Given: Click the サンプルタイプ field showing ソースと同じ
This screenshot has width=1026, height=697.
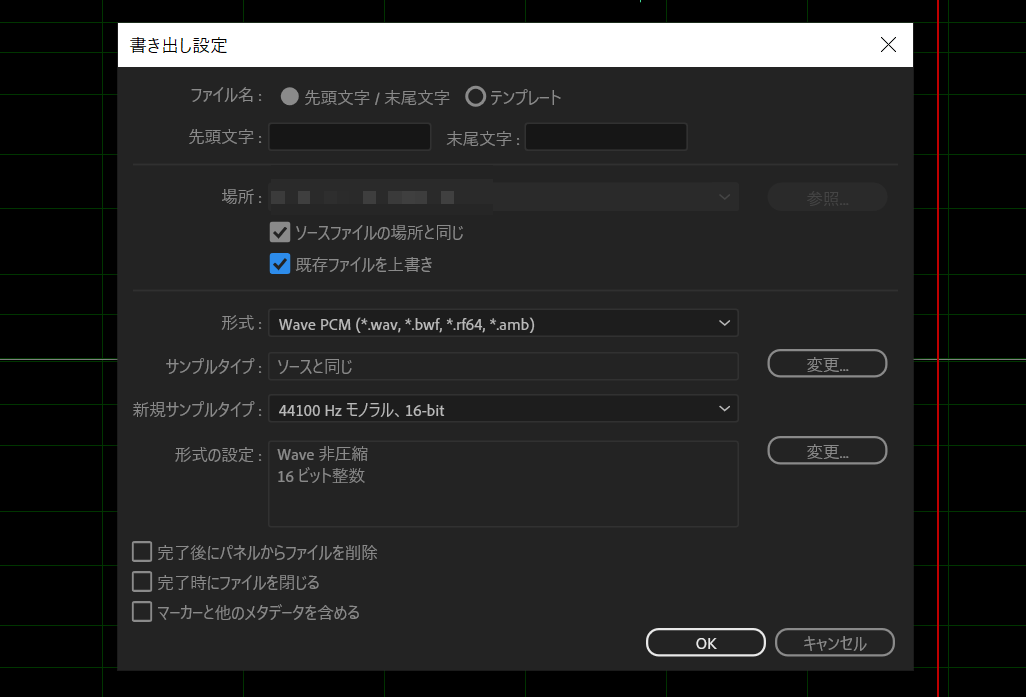Looking at the screenshot, I should (503, 367).
